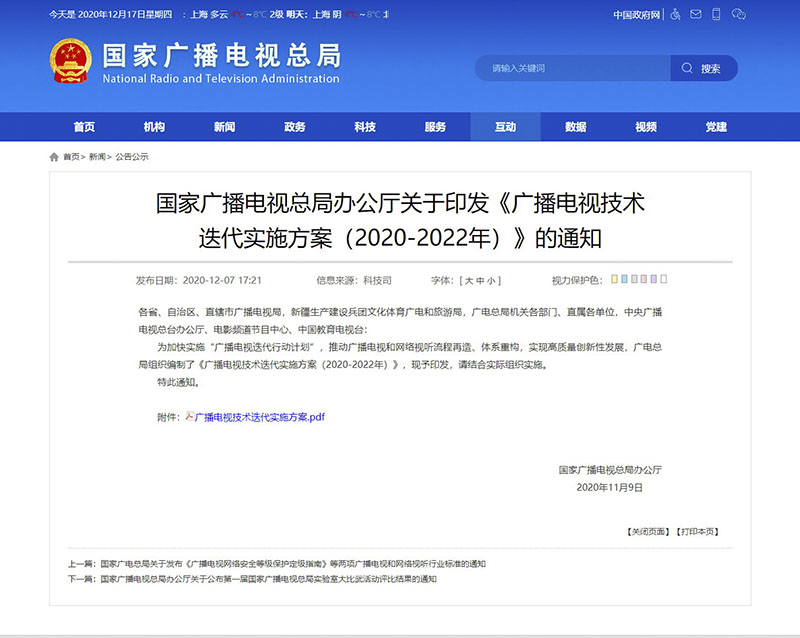Image resolution: width=800 pixels, height=638 pixels.
Task: Go to the 首页 navigation tab
Action: [x=84, y=127]
